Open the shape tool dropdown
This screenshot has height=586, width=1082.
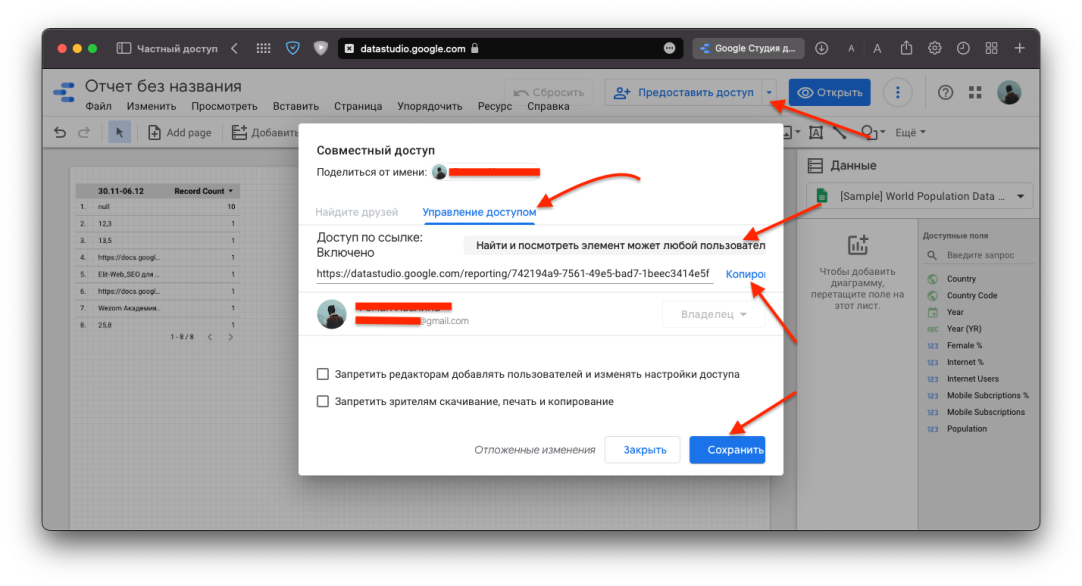(x=873, y=132)
